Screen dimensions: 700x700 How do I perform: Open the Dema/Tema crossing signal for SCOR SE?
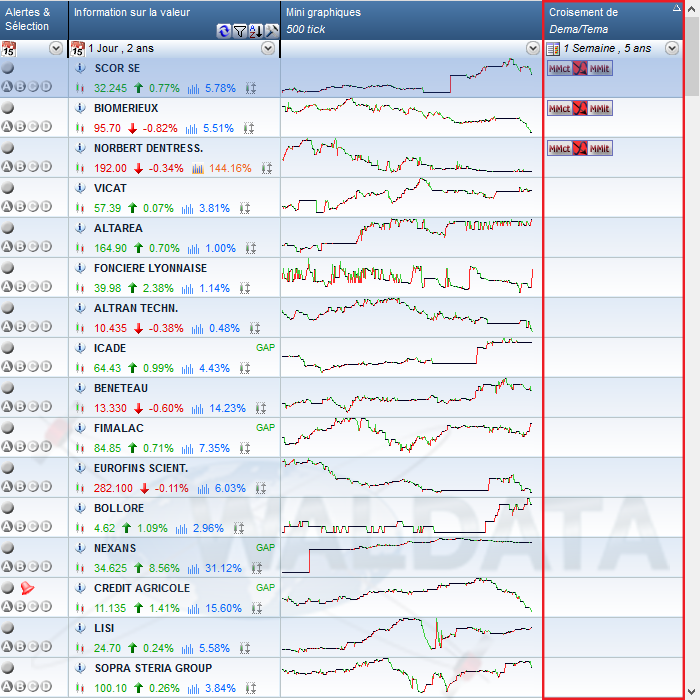coord(580,69)
